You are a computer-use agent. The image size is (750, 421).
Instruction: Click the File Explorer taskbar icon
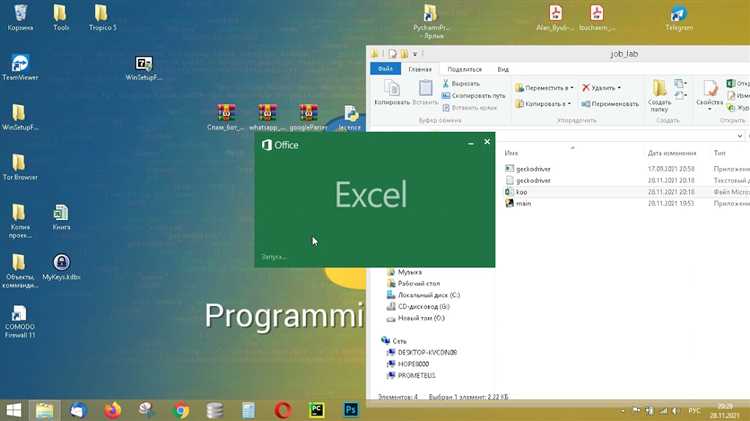click(x=44, y=410)
